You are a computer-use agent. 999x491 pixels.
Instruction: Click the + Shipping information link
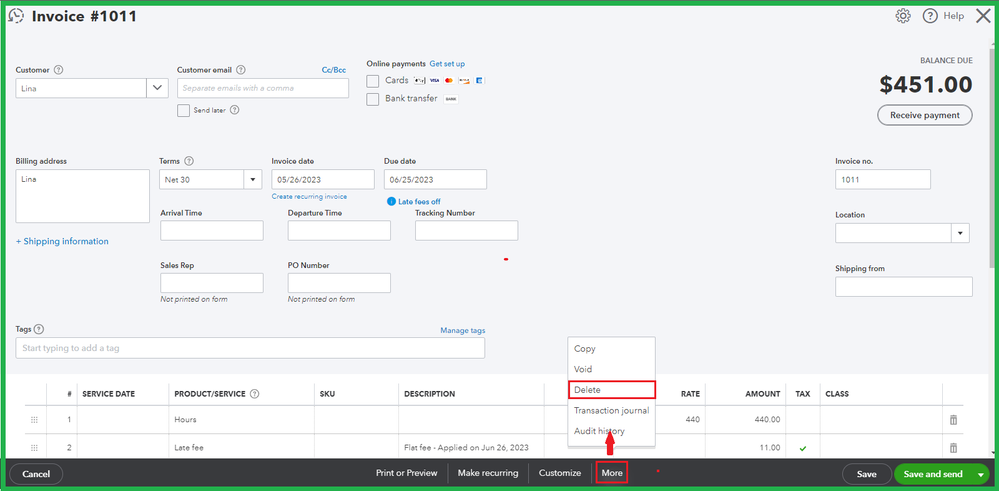62,241
